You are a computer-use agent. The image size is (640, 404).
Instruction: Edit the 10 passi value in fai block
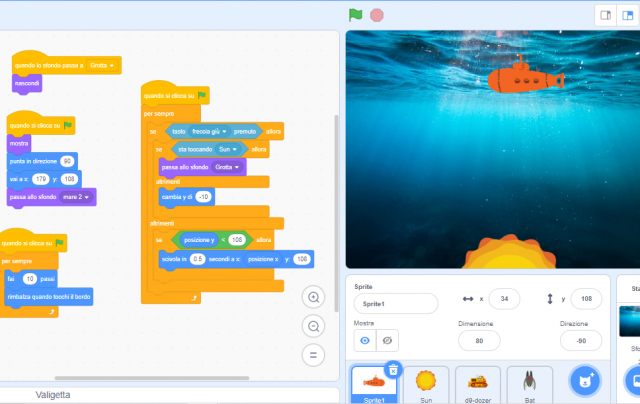[x=29, y=279]
